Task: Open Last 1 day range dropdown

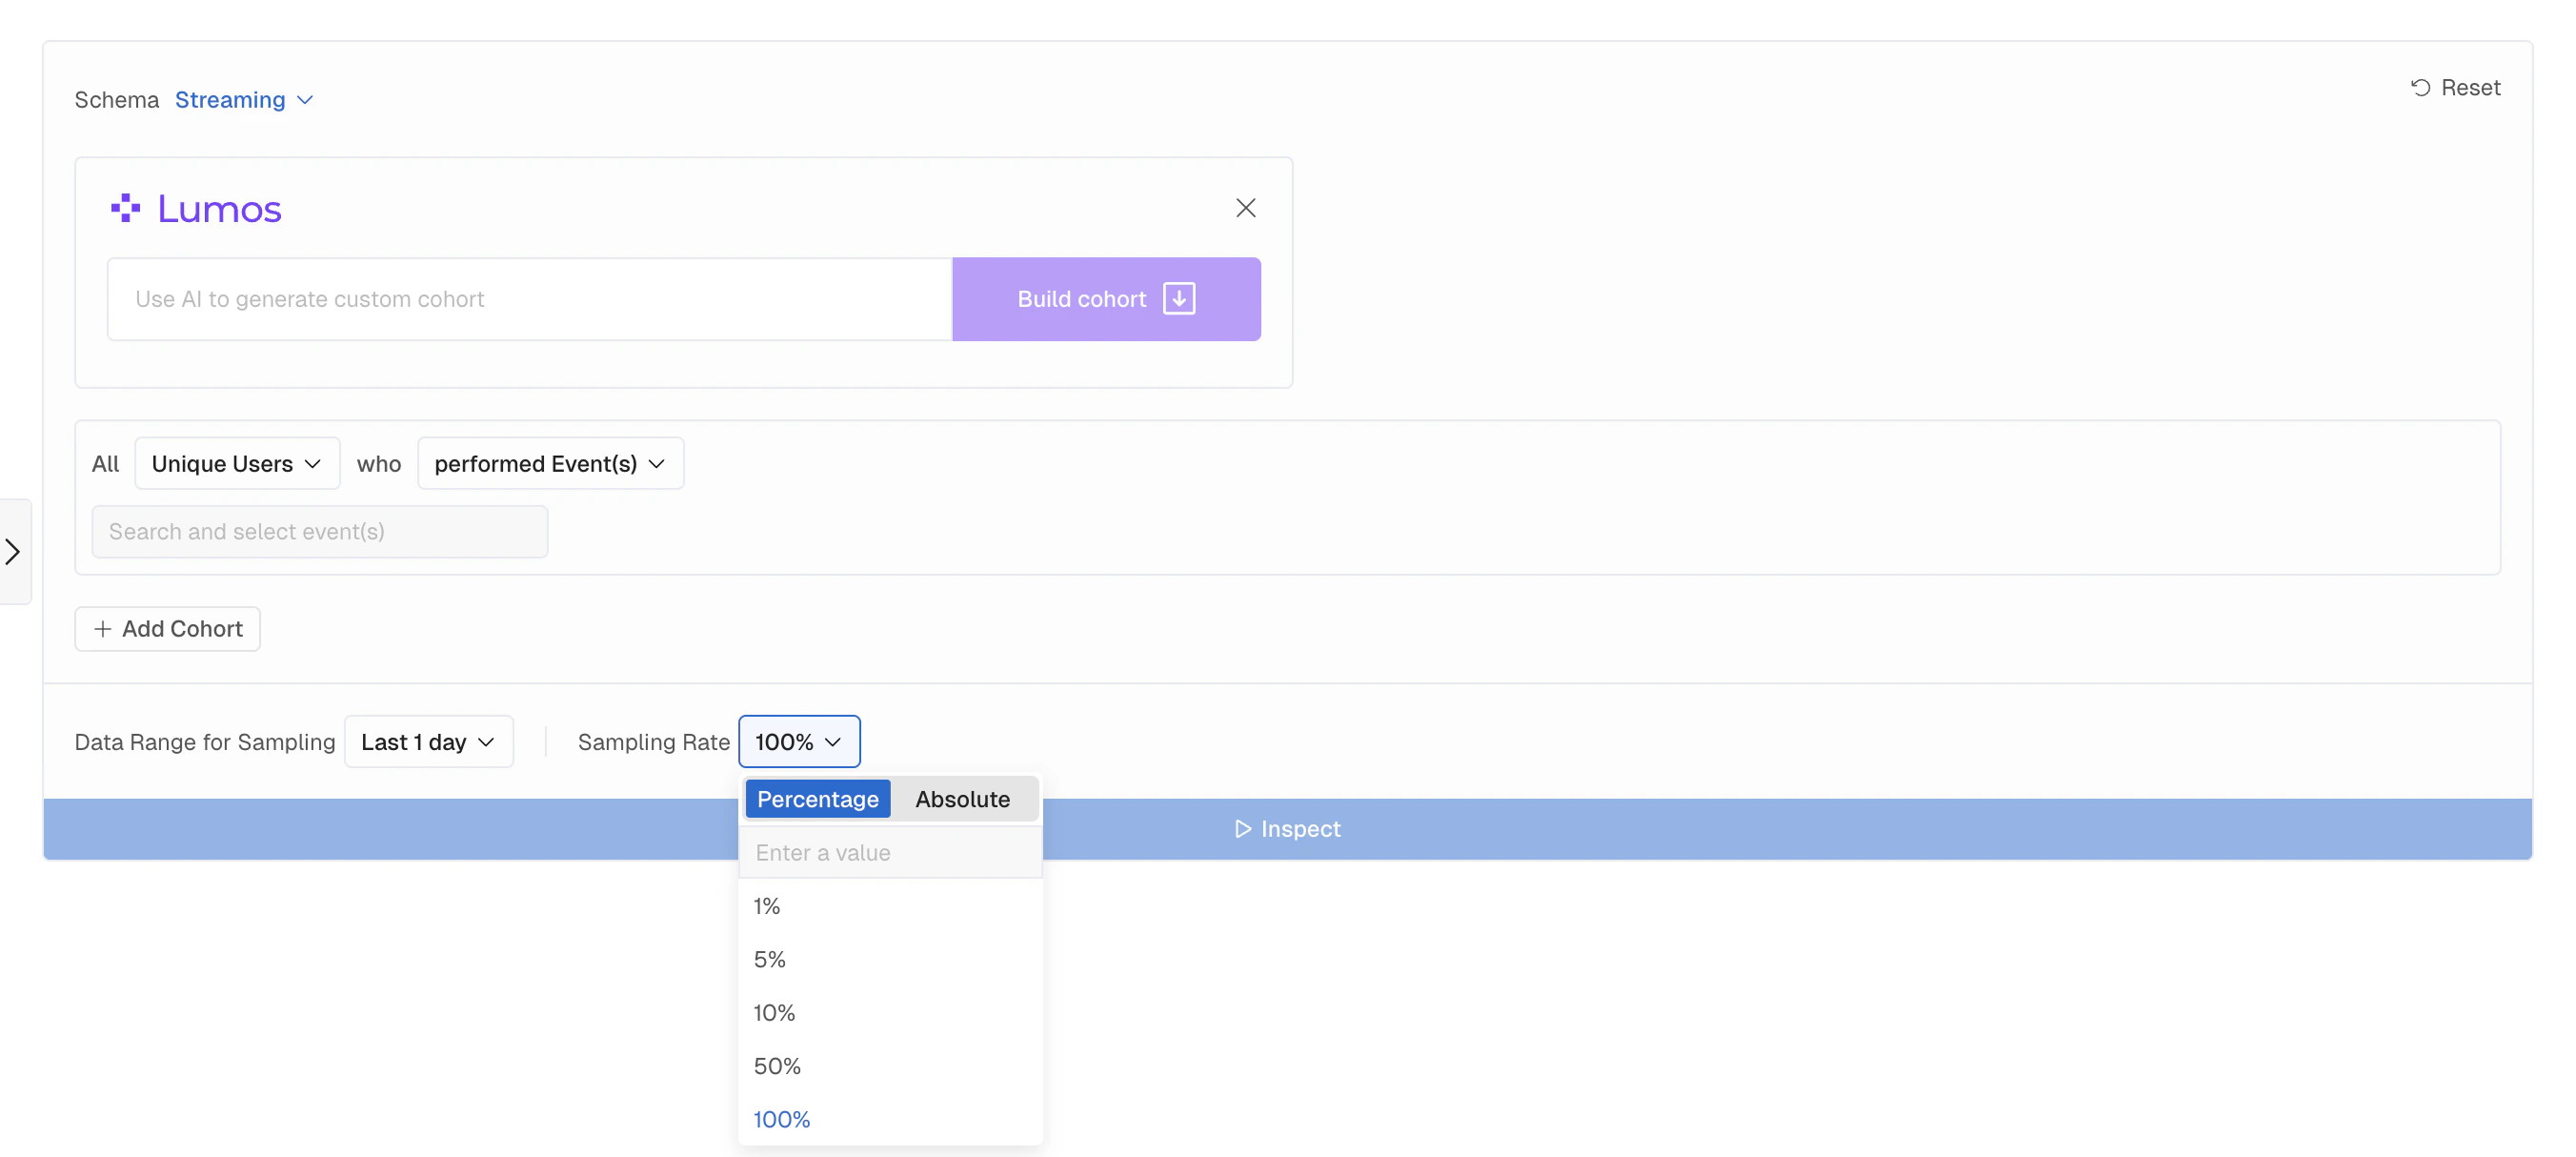Action: point(428,742)
